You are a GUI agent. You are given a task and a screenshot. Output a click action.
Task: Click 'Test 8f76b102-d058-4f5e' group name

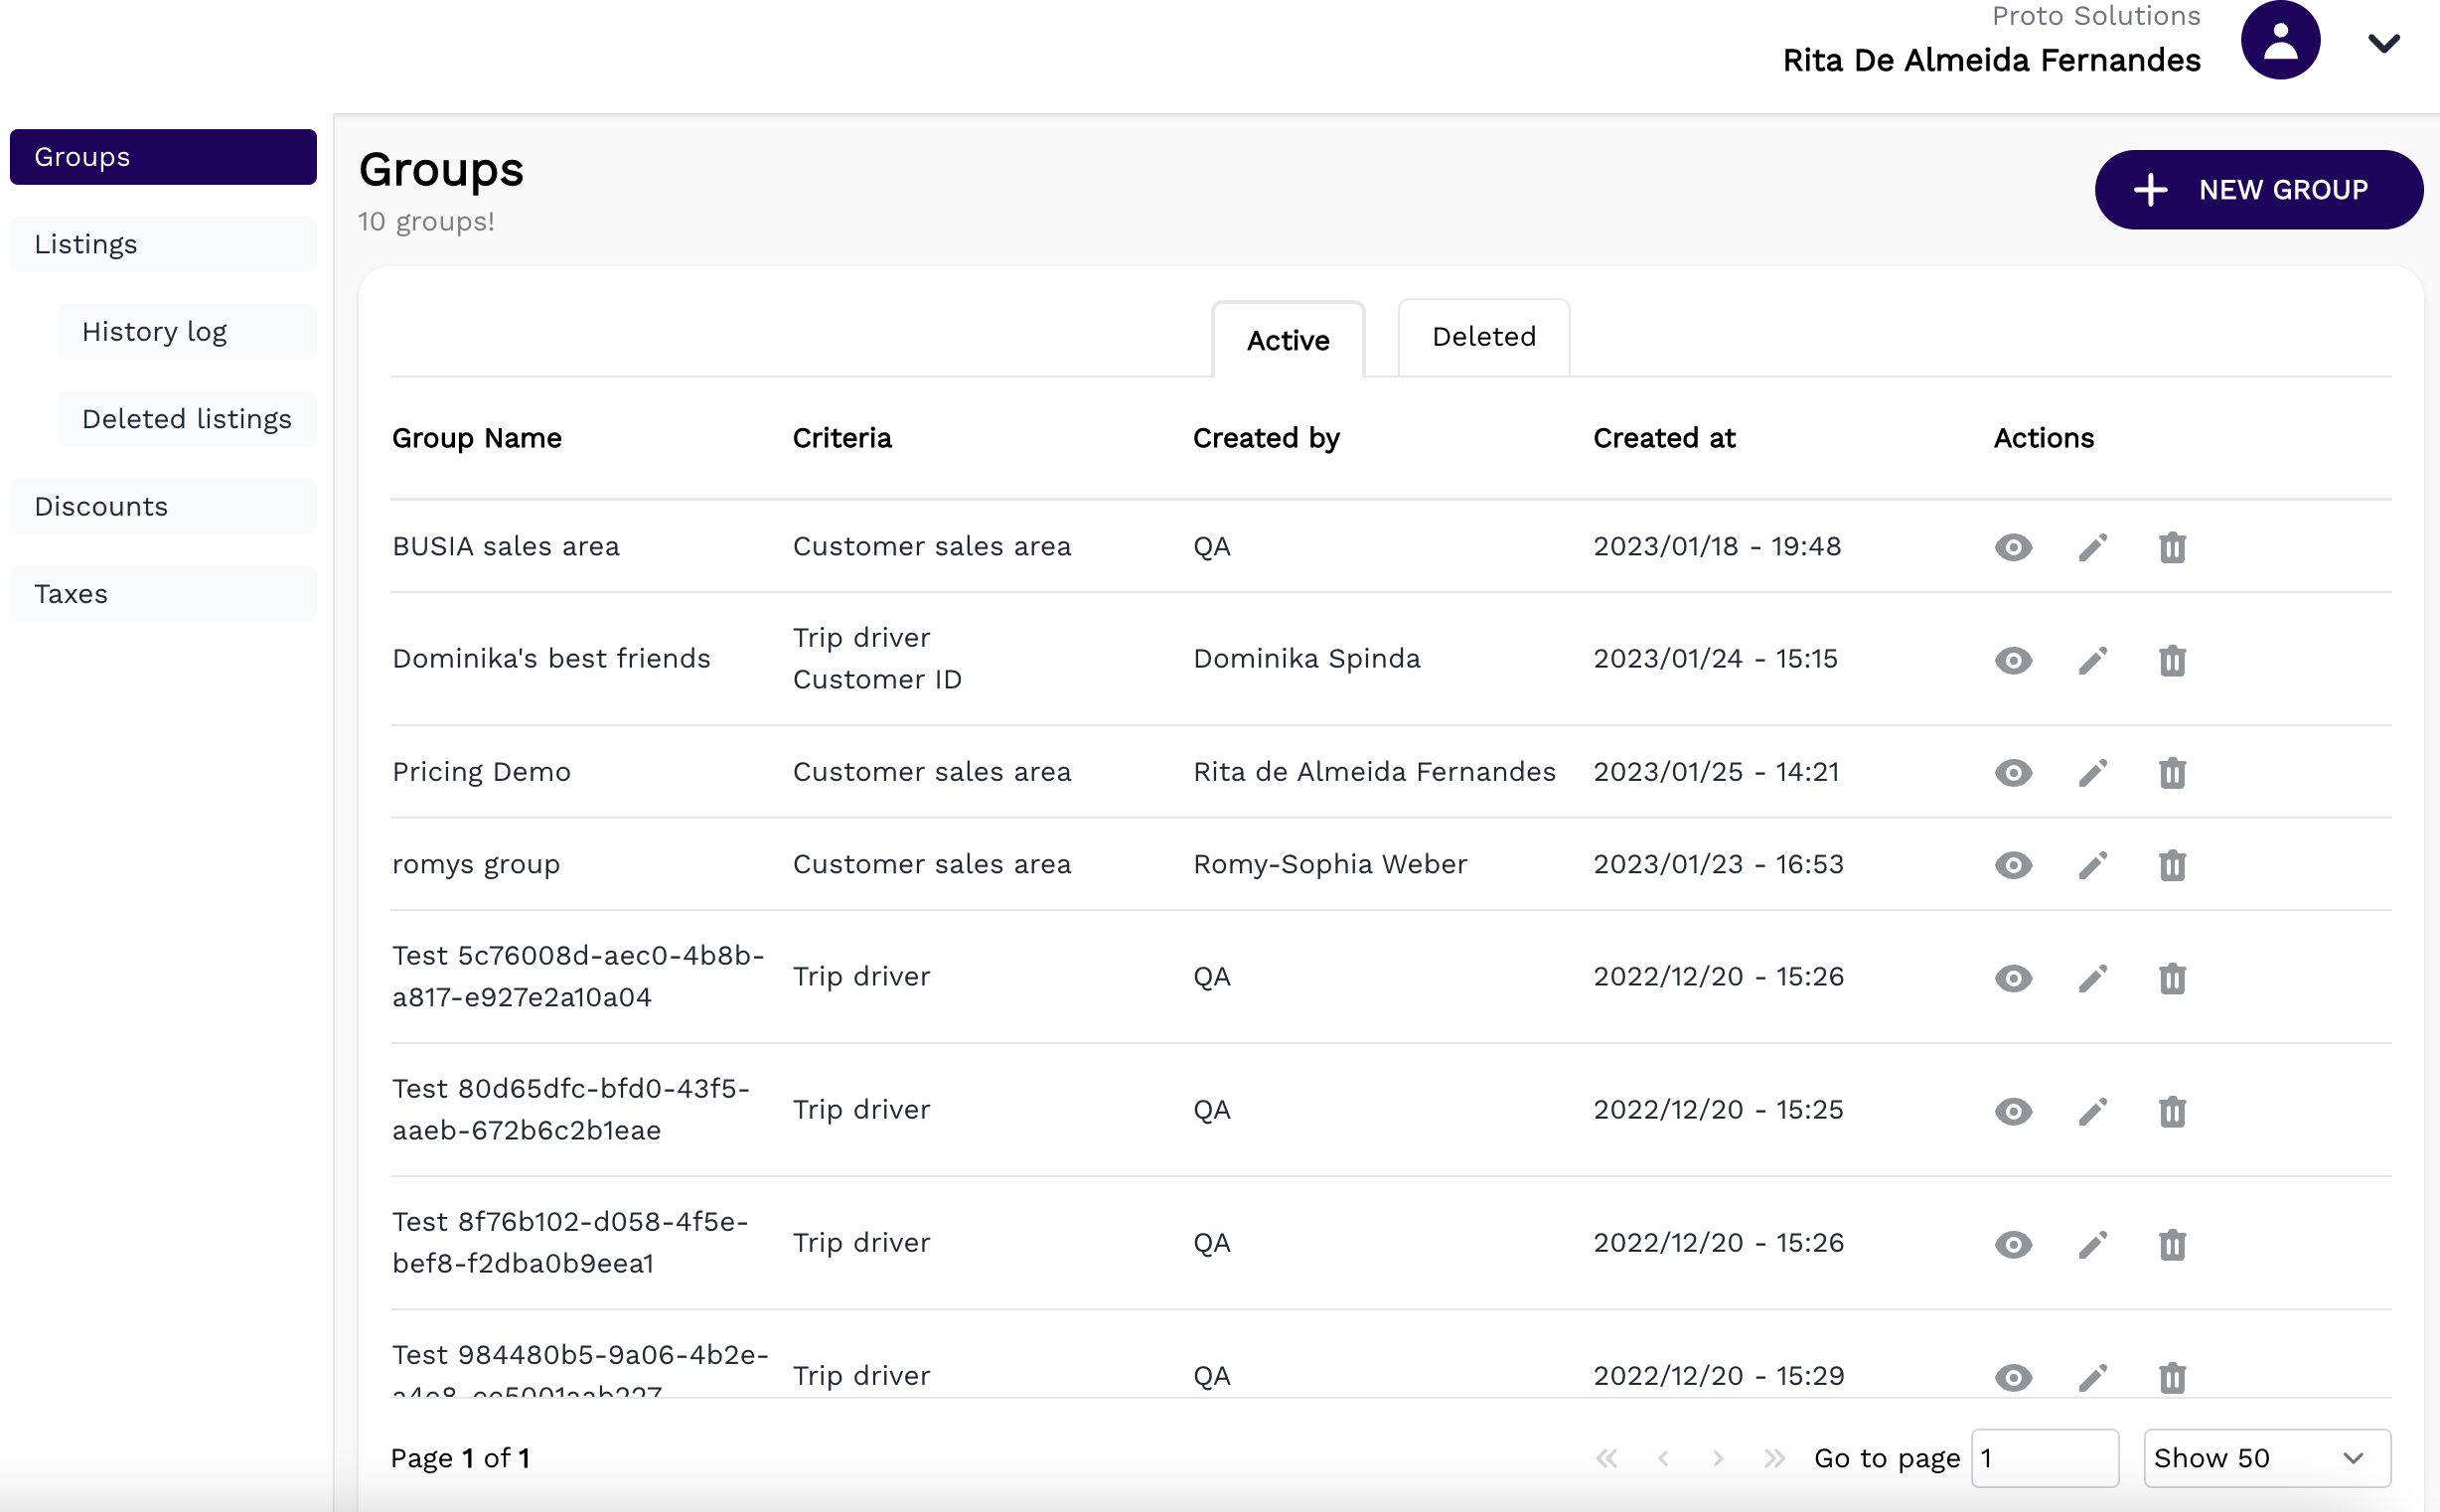click(x=570, y=1242)
